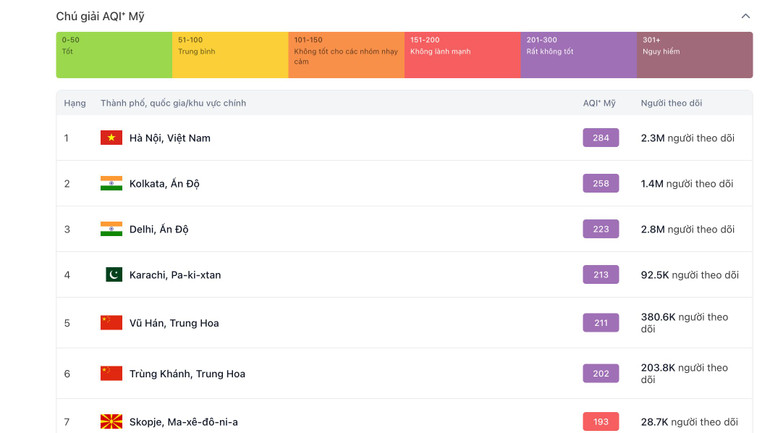
Task: Select the red 151-200 Không lành mạnh swatch
Action: (462, 55)
